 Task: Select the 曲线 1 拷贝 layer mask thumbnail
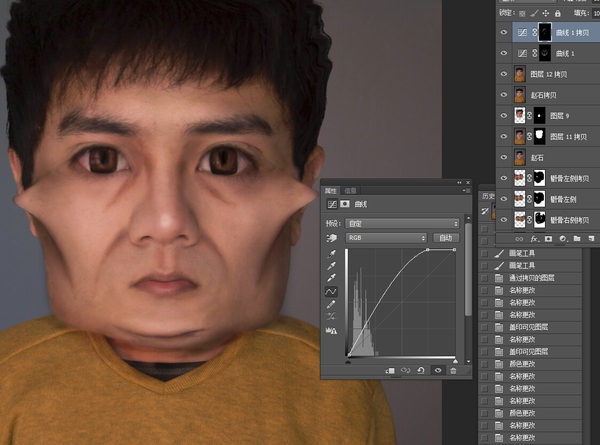tap(545, 32)
